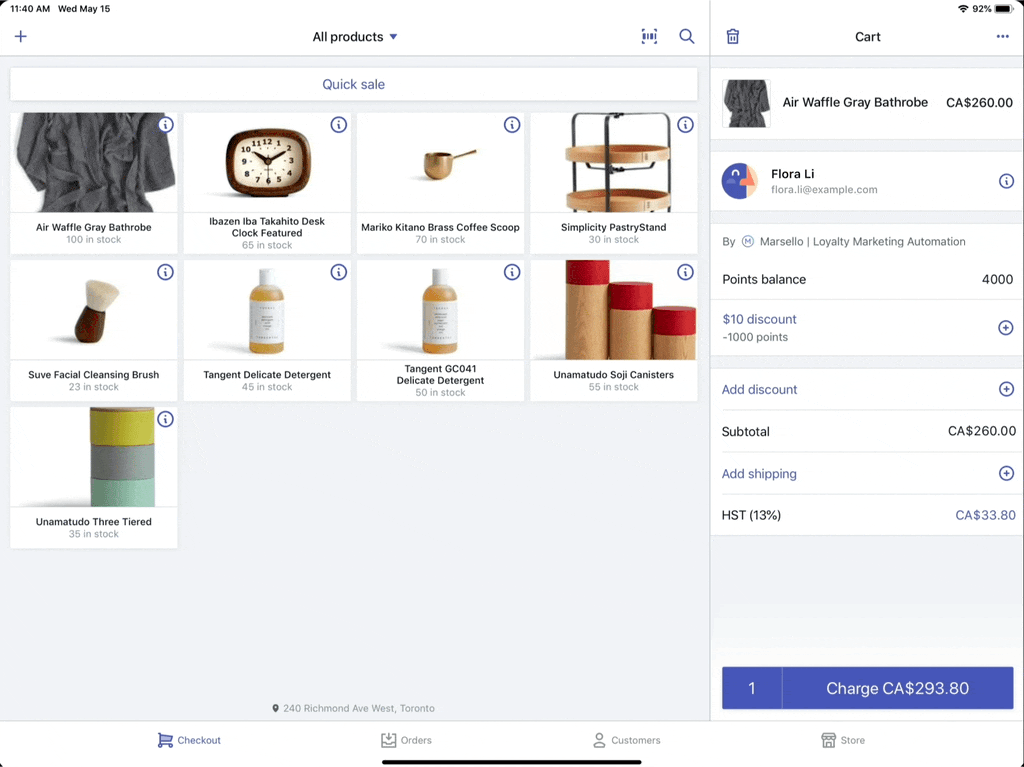Add the Brass Coffee Scoop thumbnail

pyautogui.click(x=440, y=162)
